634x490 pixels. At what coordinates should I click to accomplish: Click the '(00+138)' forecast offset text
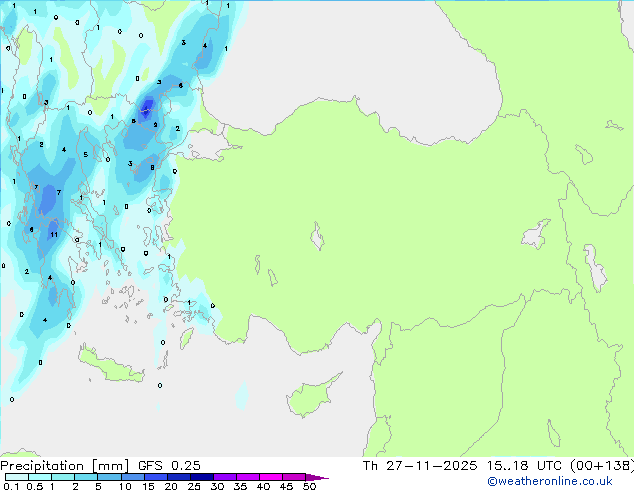click(602, 466)
